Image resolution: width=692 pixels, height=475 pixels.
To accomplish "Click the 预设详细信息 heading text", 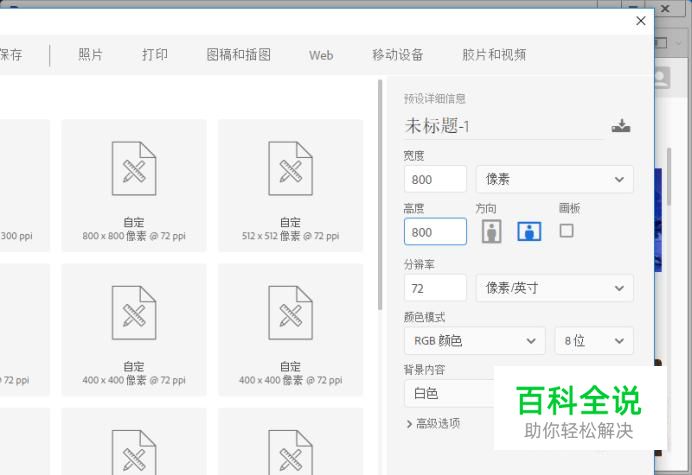I will tap(435, 98).
